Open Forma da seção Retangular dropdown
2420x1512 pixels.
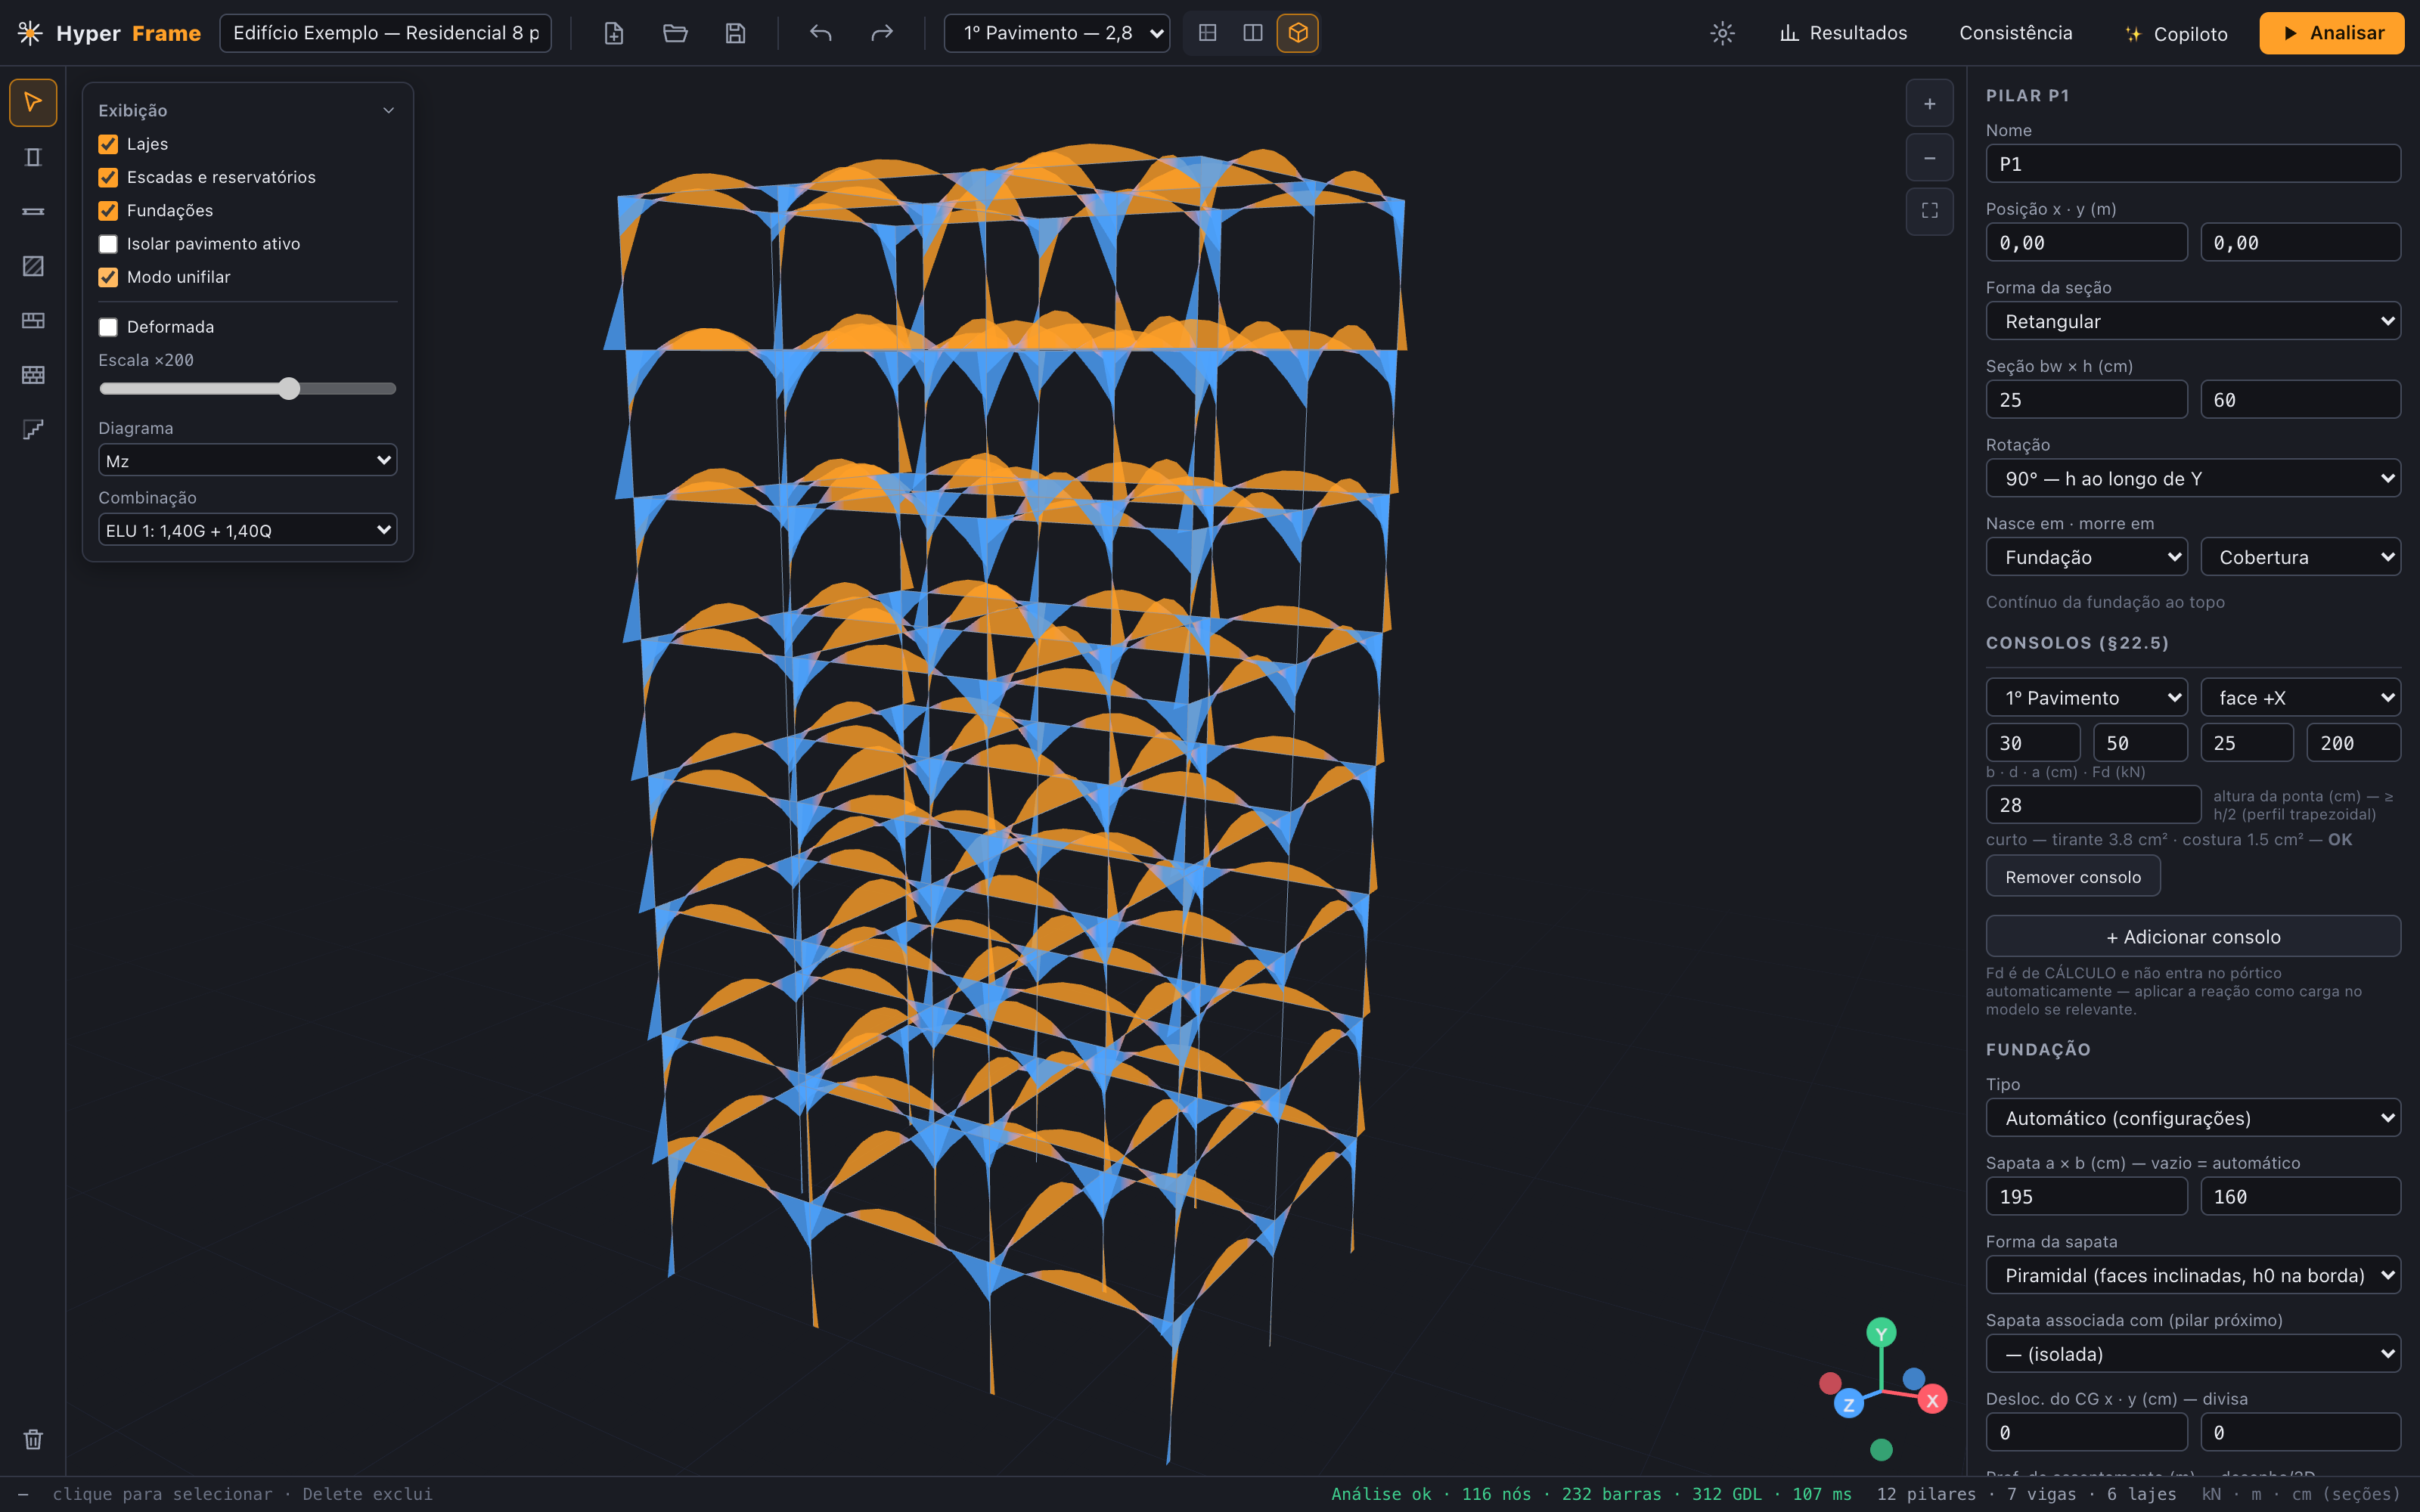point(2193,321)
